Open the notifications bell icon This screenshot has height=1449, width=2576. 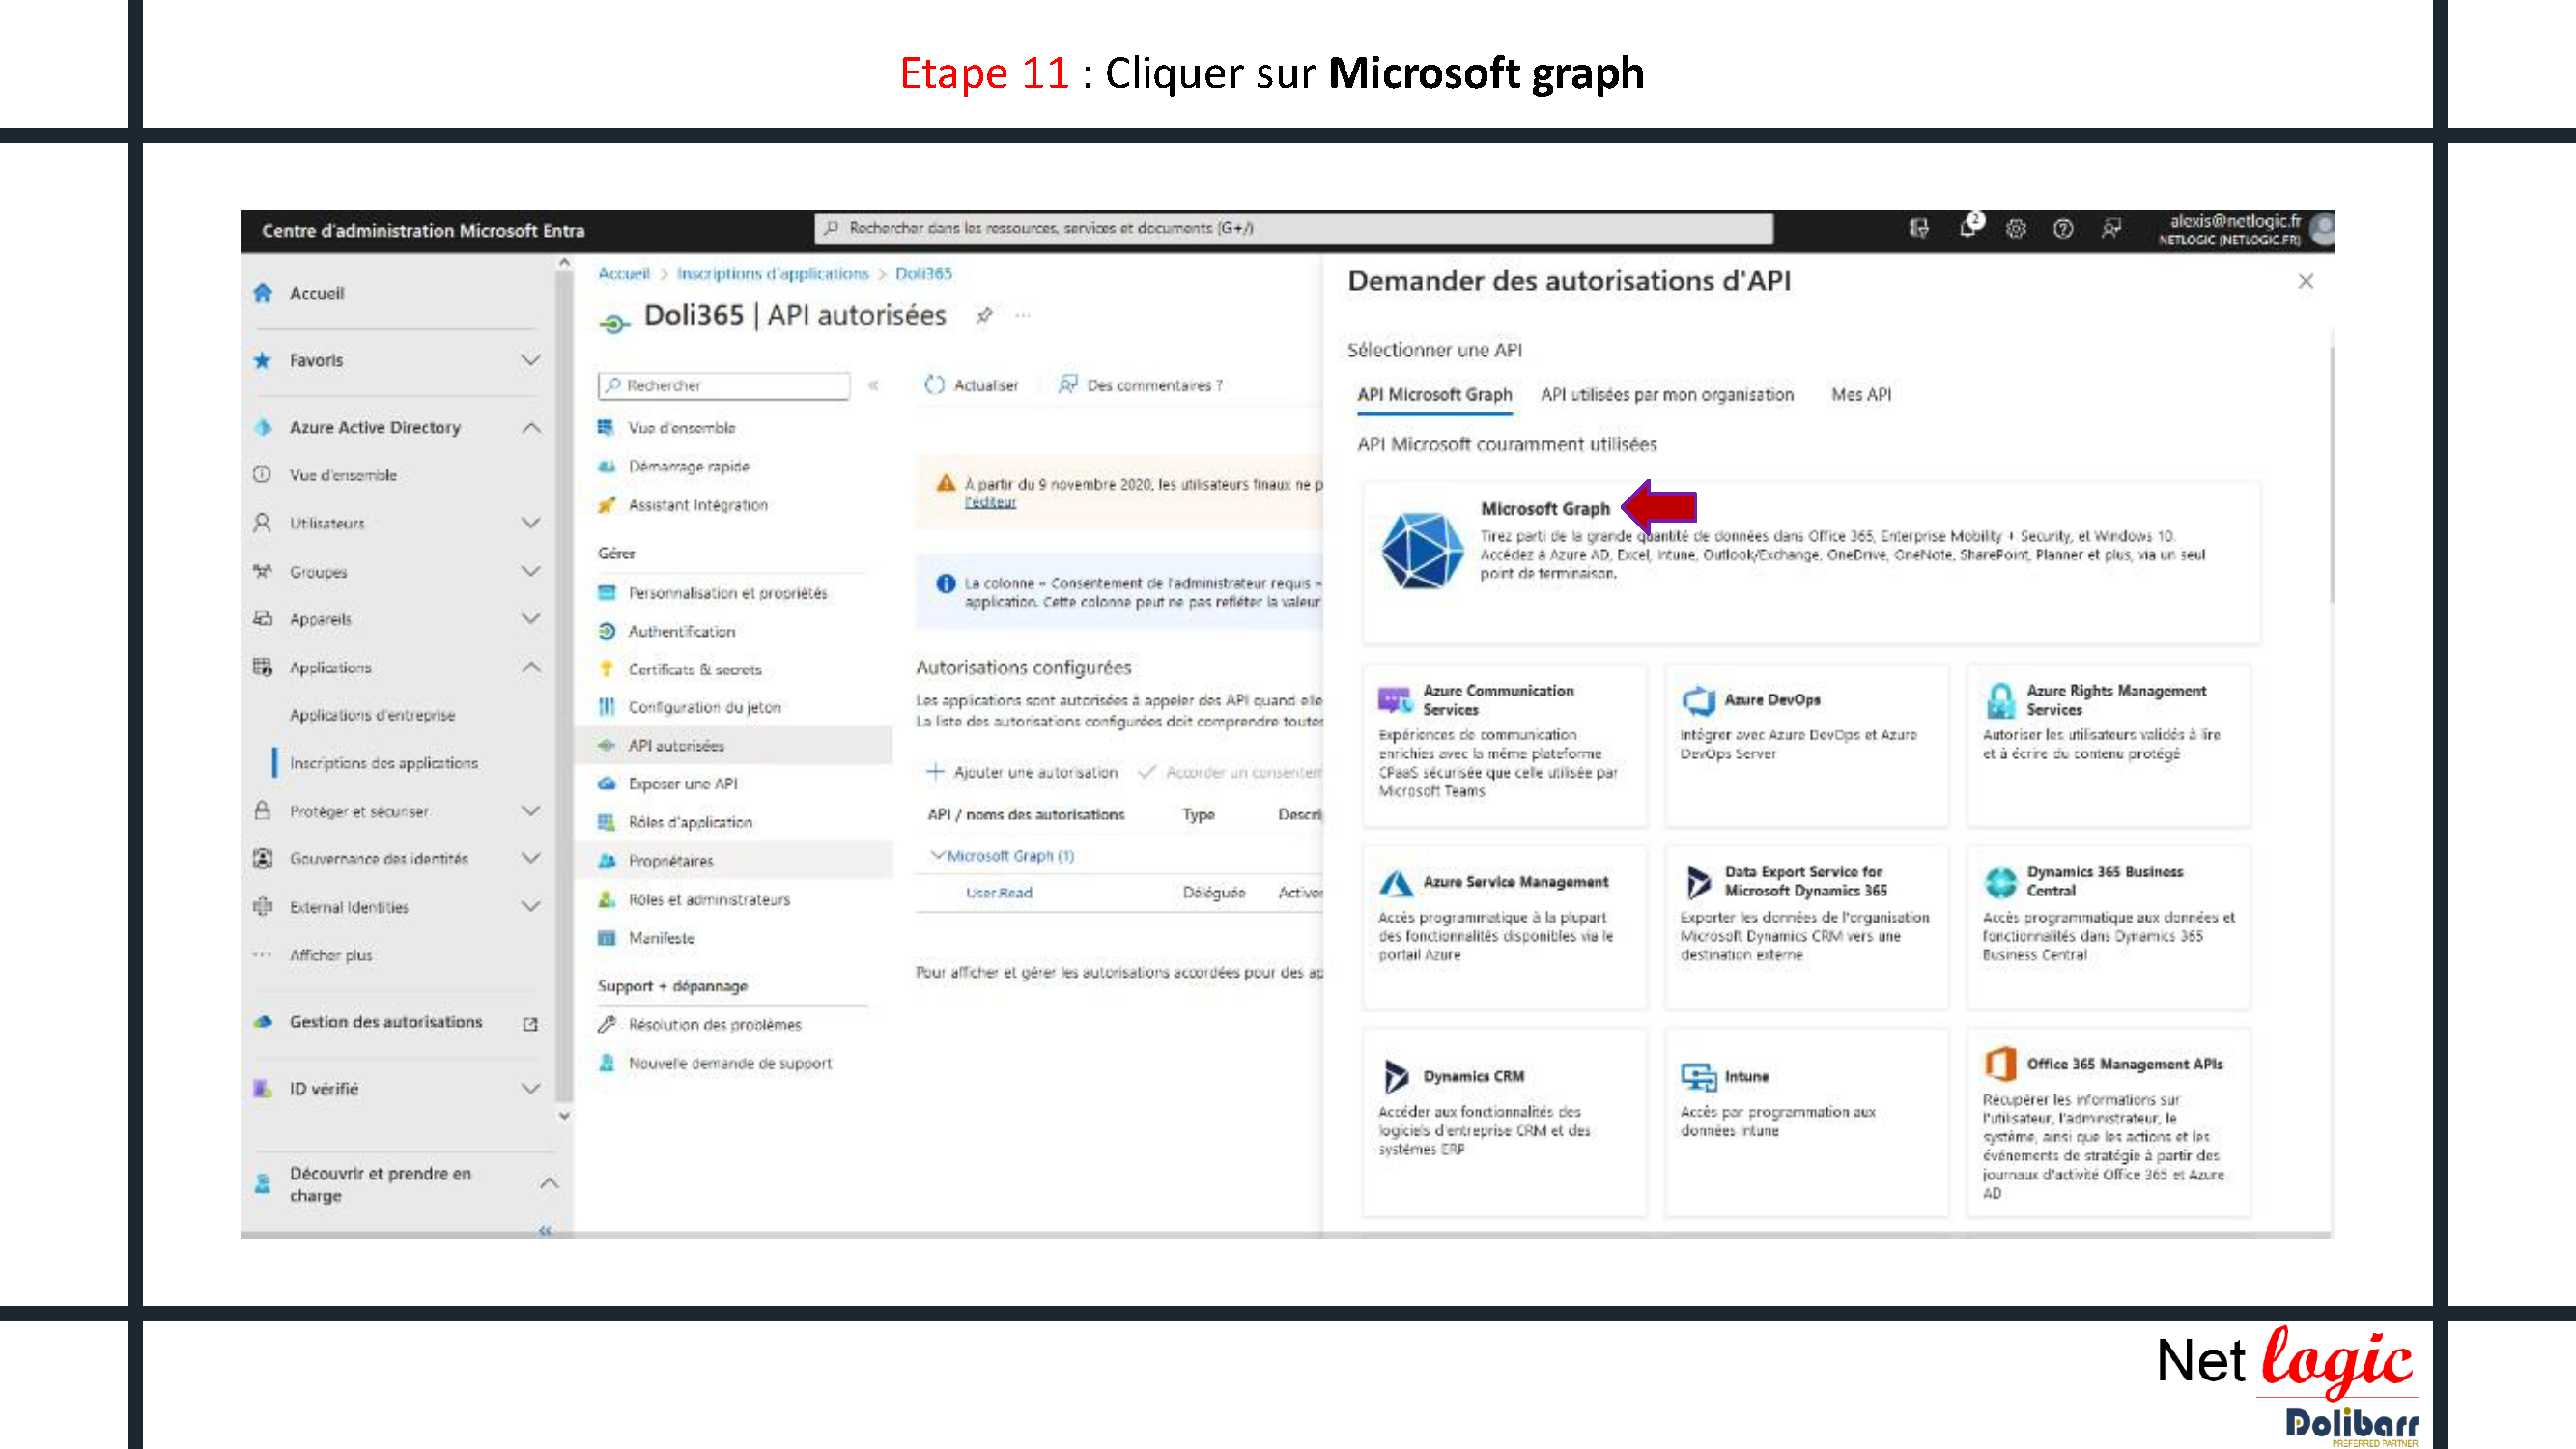(1968, 228)
